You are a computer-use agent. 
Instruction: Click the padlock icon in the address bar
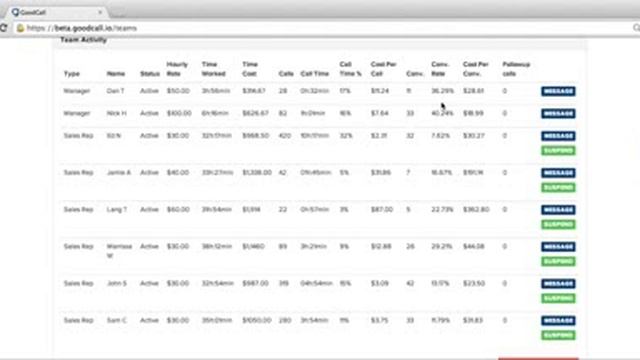coord(20,28)
